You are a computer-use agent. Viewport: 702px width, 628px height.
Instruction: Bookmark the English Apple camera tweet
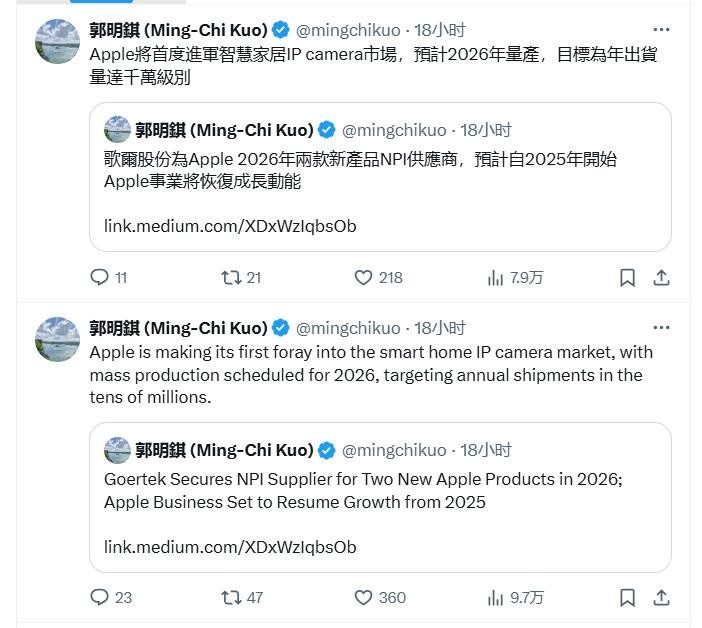pyautogui.click(x=627, y=598)
